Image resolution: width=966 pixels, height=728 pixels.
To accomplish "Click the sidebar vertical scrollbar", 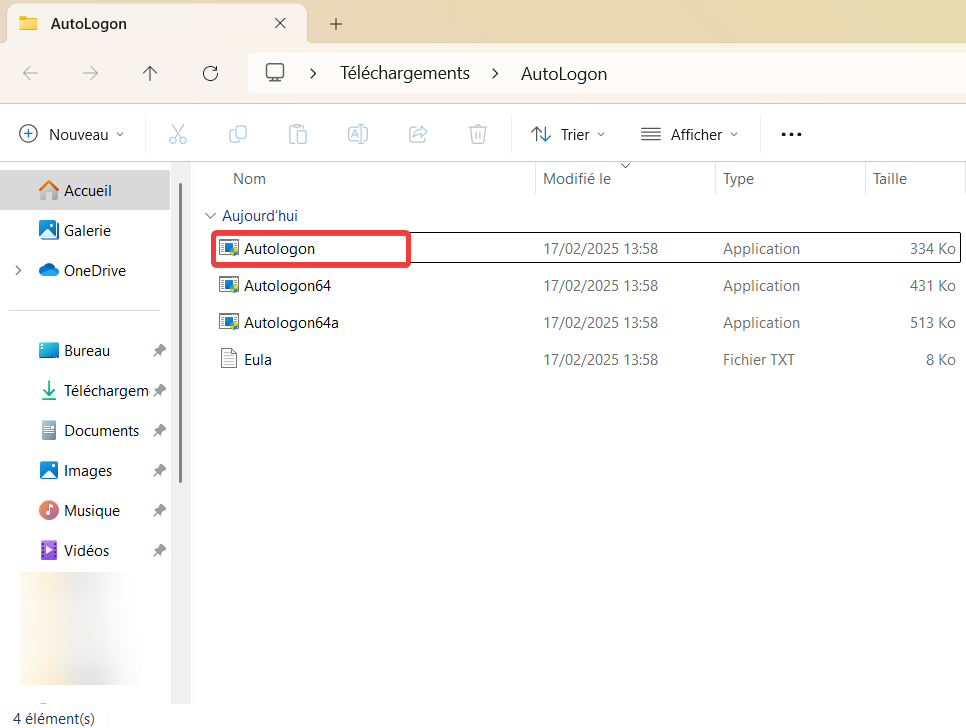I will click(181, 333).
